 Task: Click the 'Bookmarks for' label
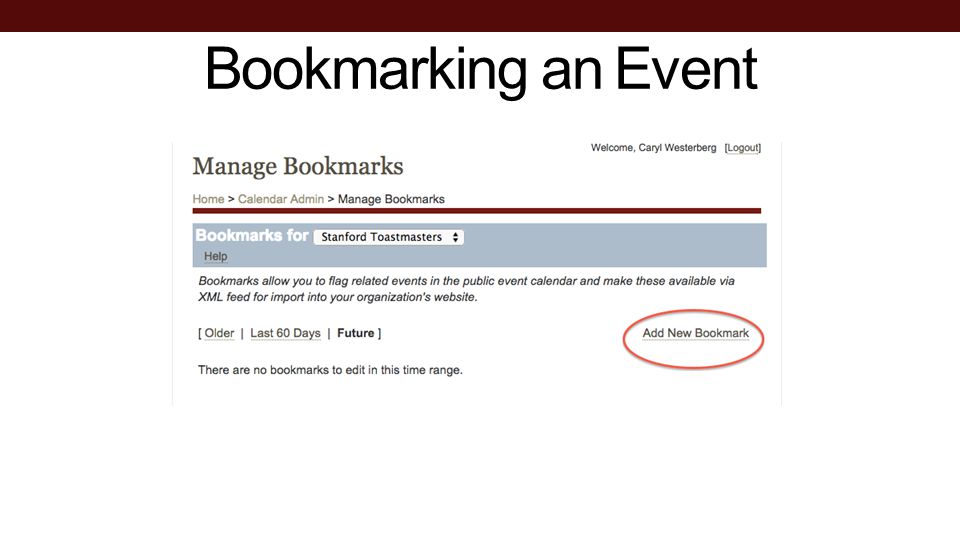[x=252, y=235]
